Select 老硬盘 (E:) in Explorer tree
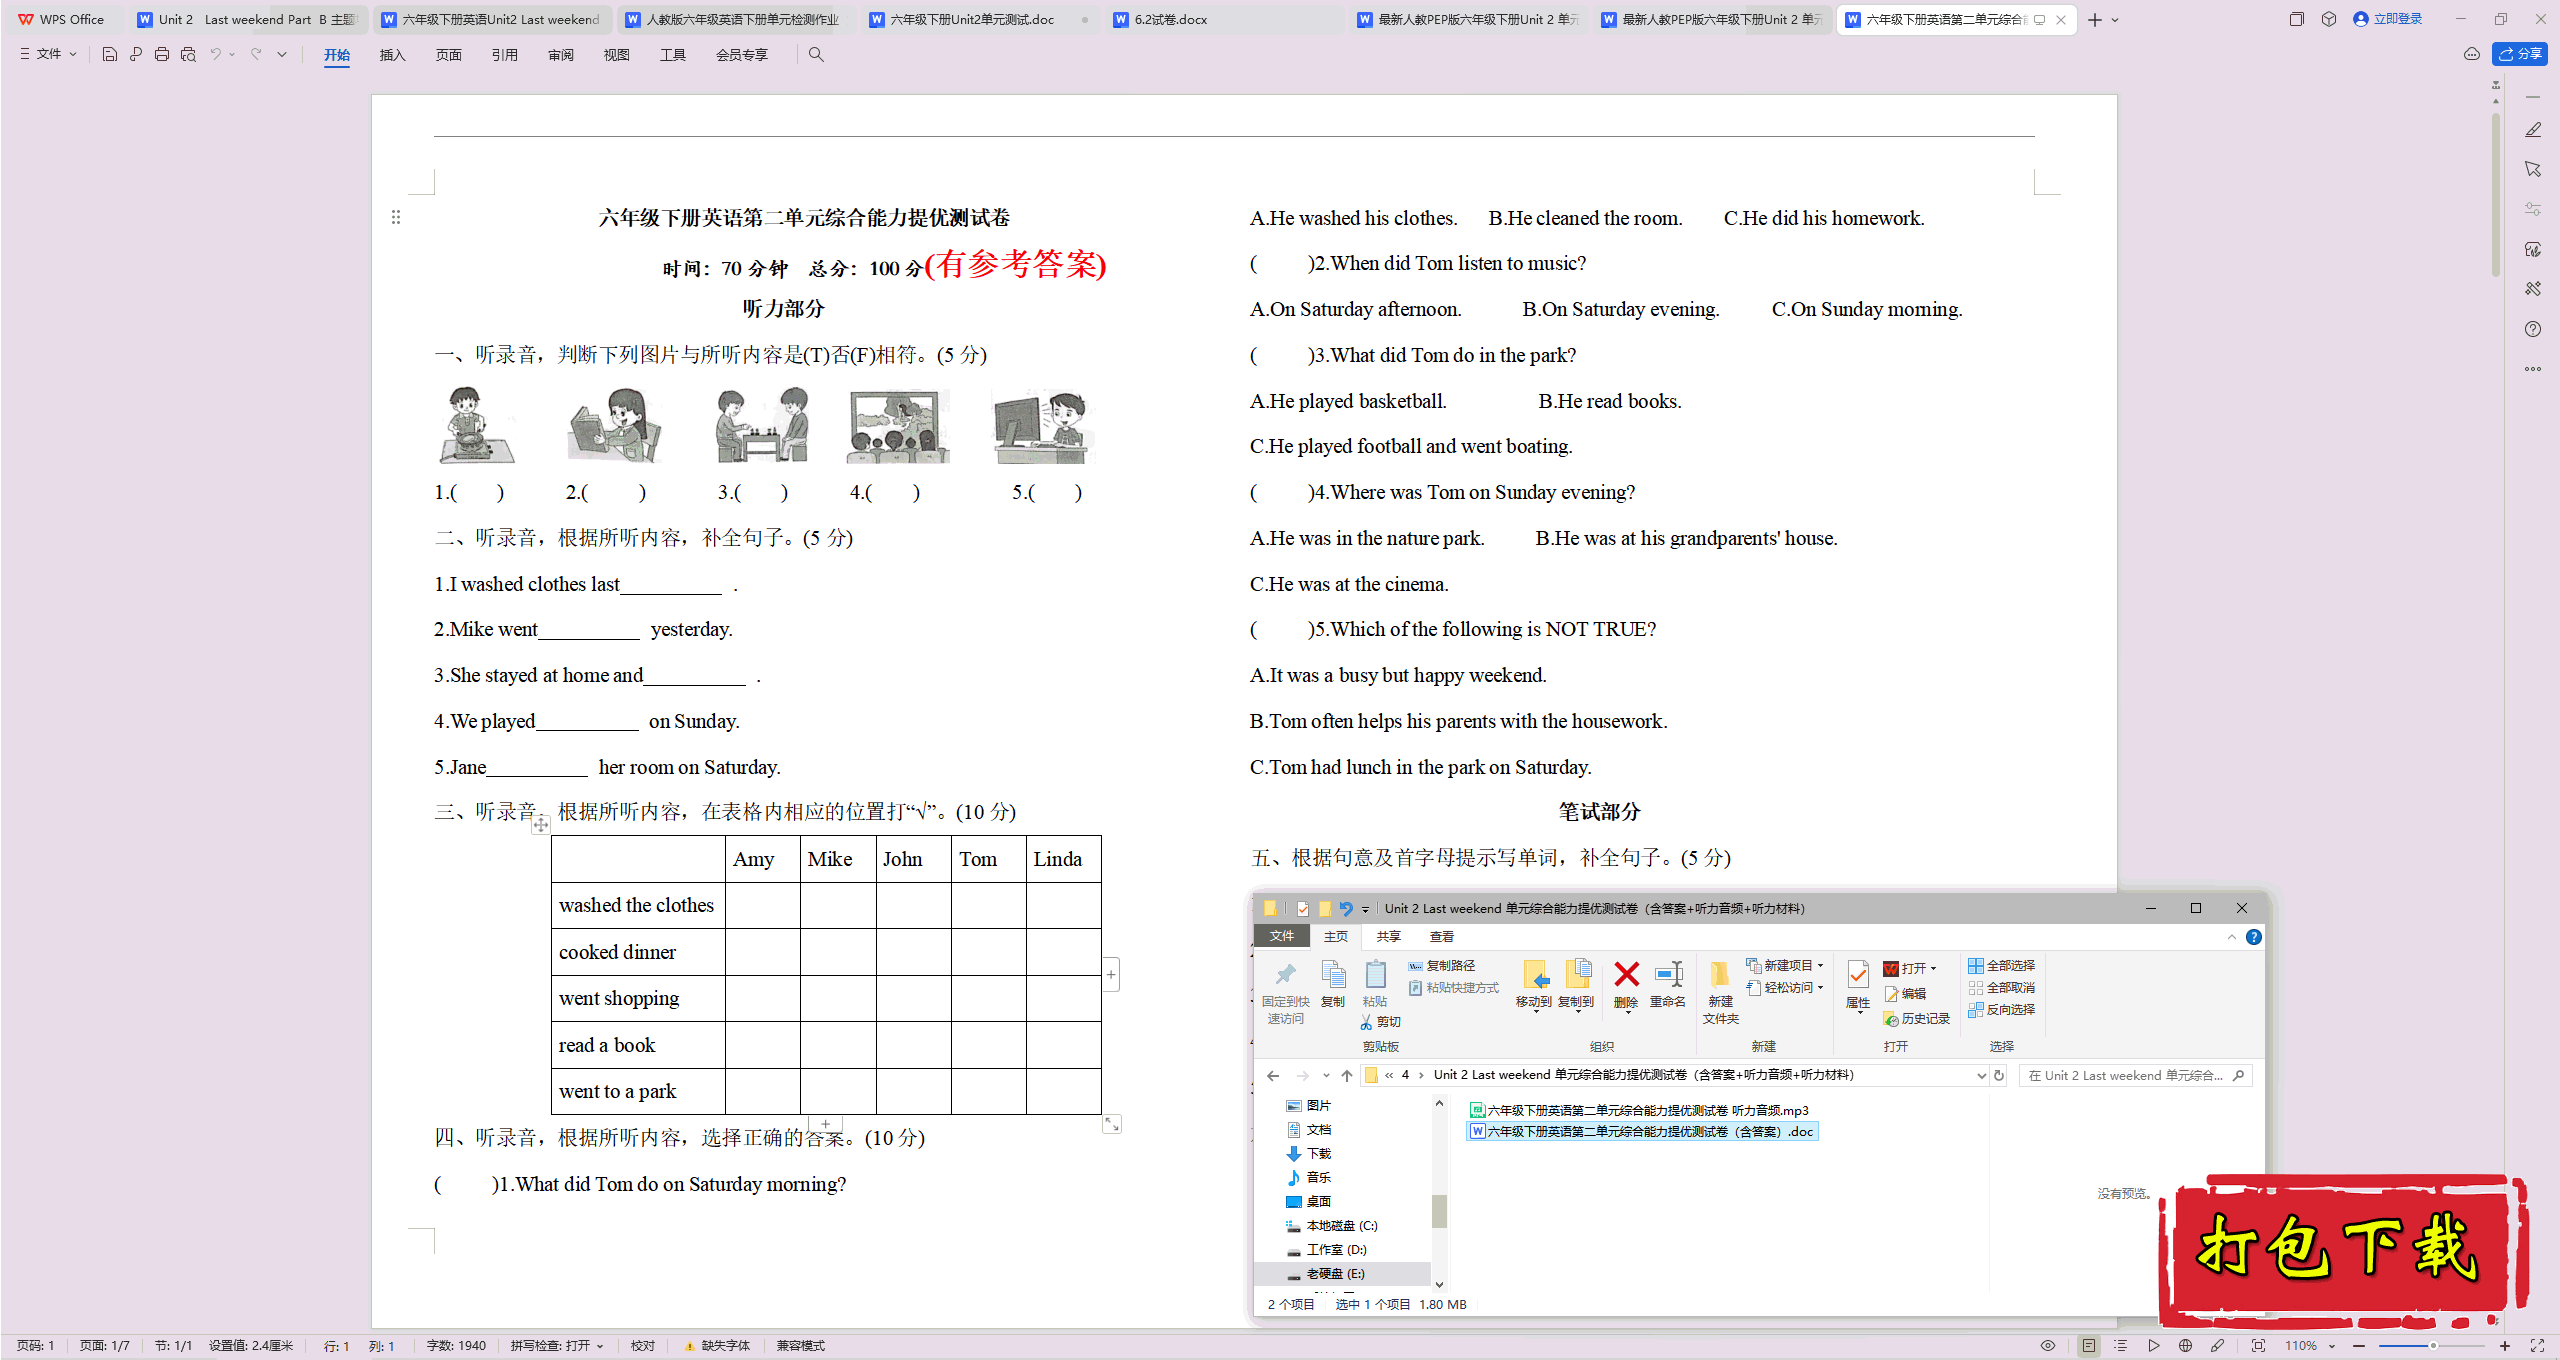 (x=1335, y=1274)
